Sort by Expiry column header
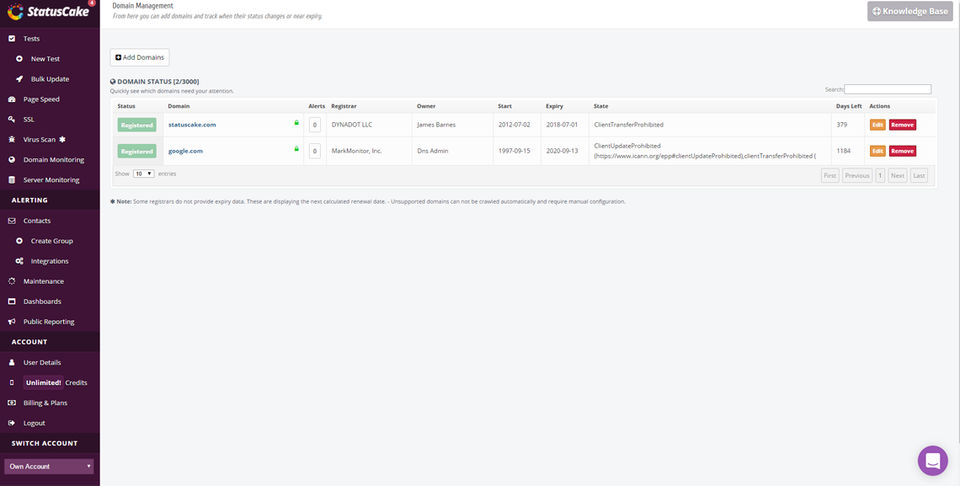This screenshot has width=960, height=486. (x=555, y=107)
